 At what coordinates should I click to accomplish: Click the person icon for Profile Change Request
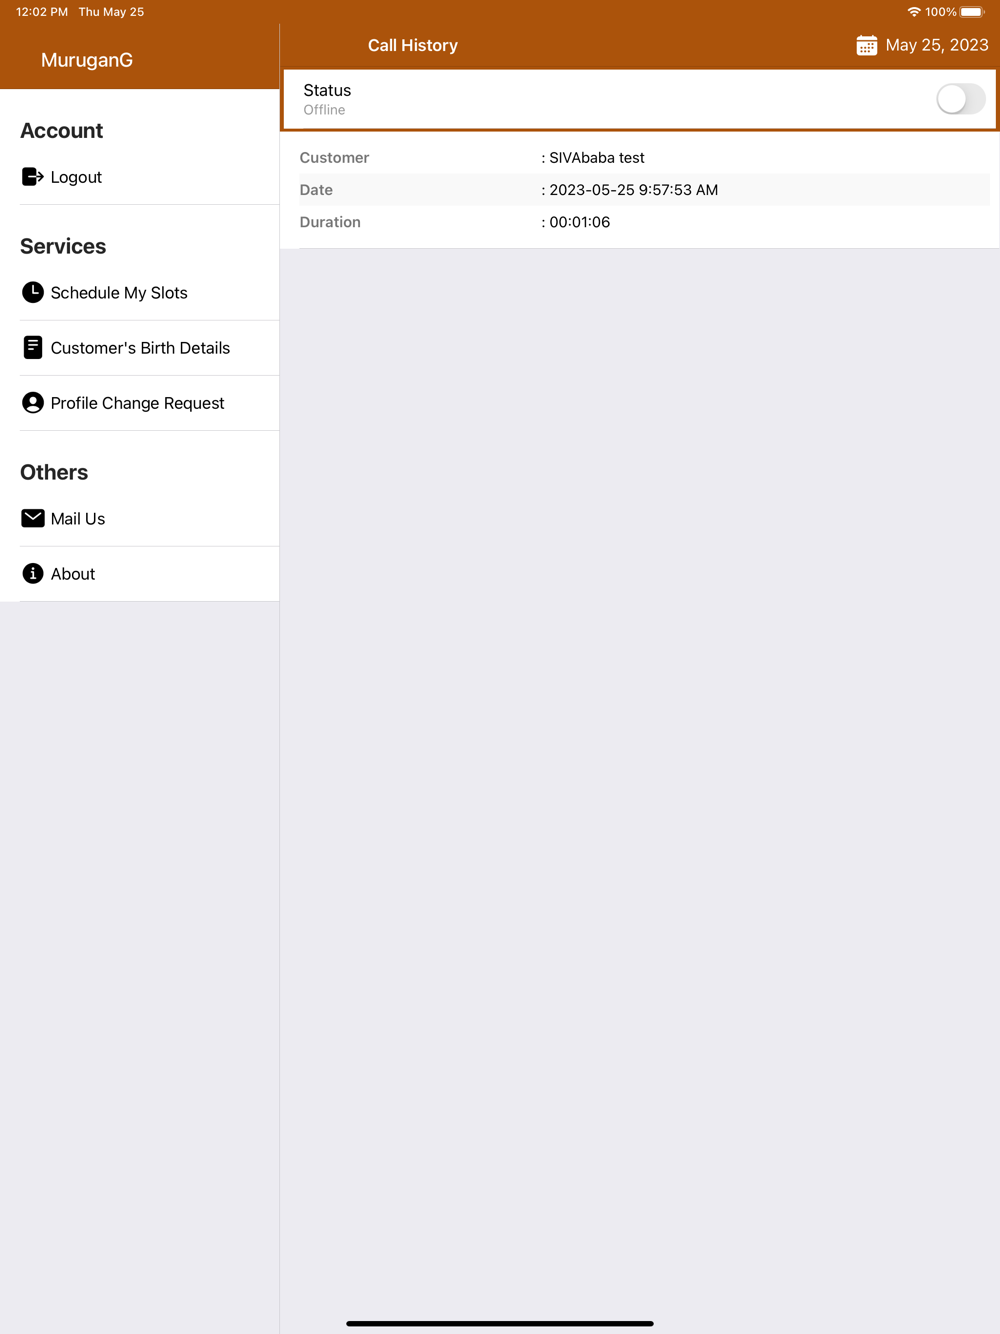pos(32,402)
